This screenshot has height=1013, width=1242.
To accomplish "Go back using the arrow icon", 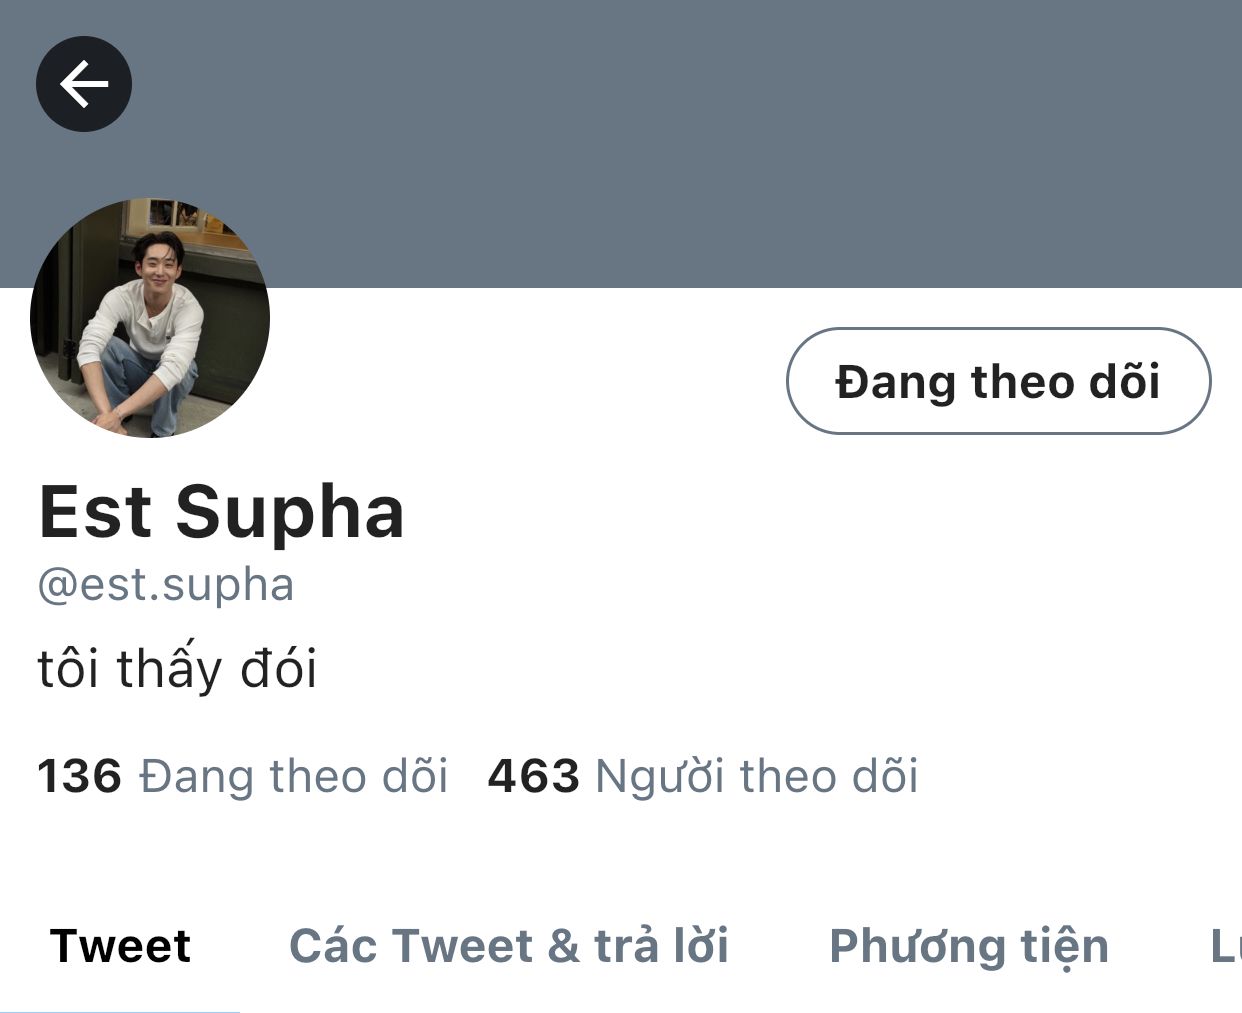I will coord(84,84).
